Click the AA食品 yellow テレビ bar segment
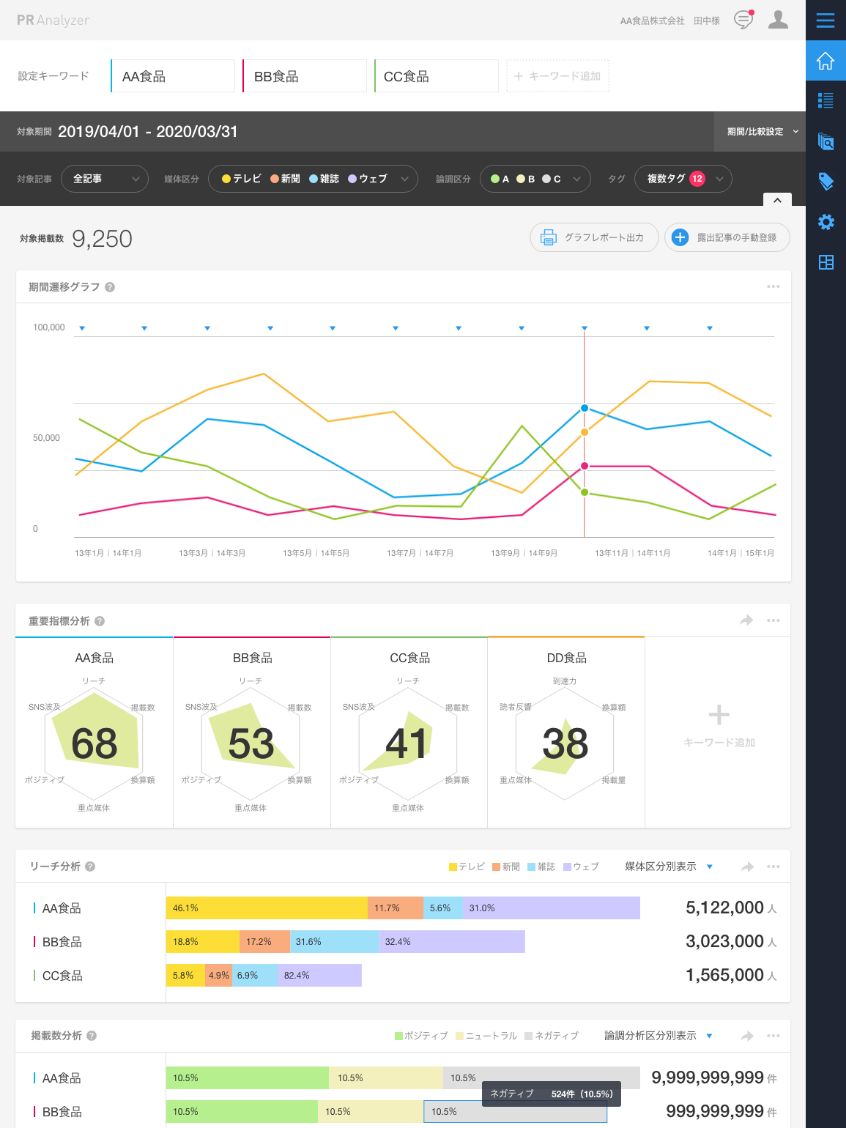 tap(266, 908)
